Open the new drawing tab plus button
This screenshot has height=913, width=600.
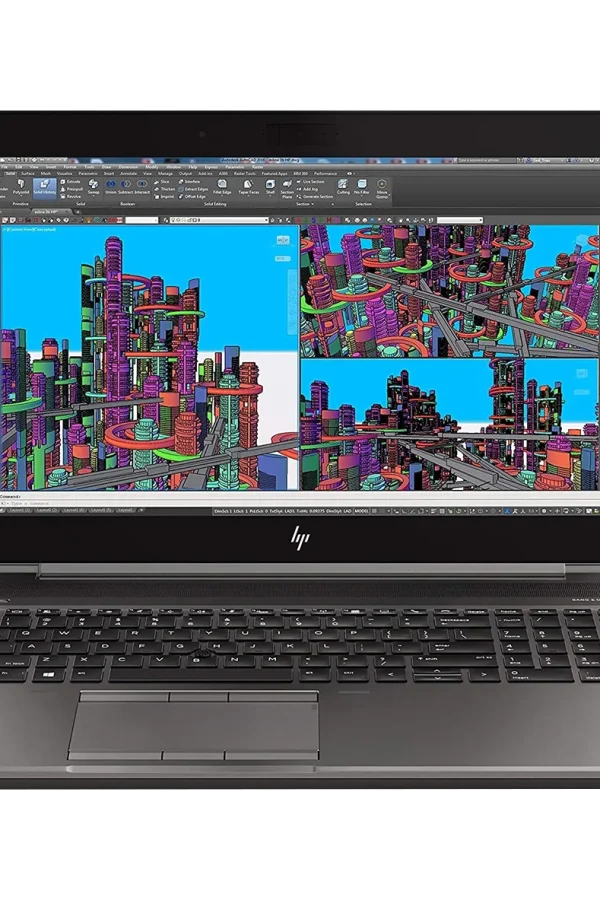[x=78, y=211]
